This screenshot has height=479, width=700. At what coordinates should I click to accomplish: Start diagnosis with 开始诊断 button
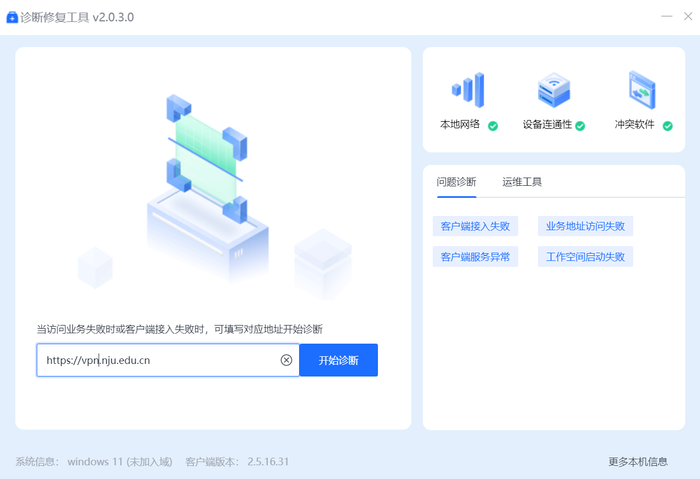(338, 360)
